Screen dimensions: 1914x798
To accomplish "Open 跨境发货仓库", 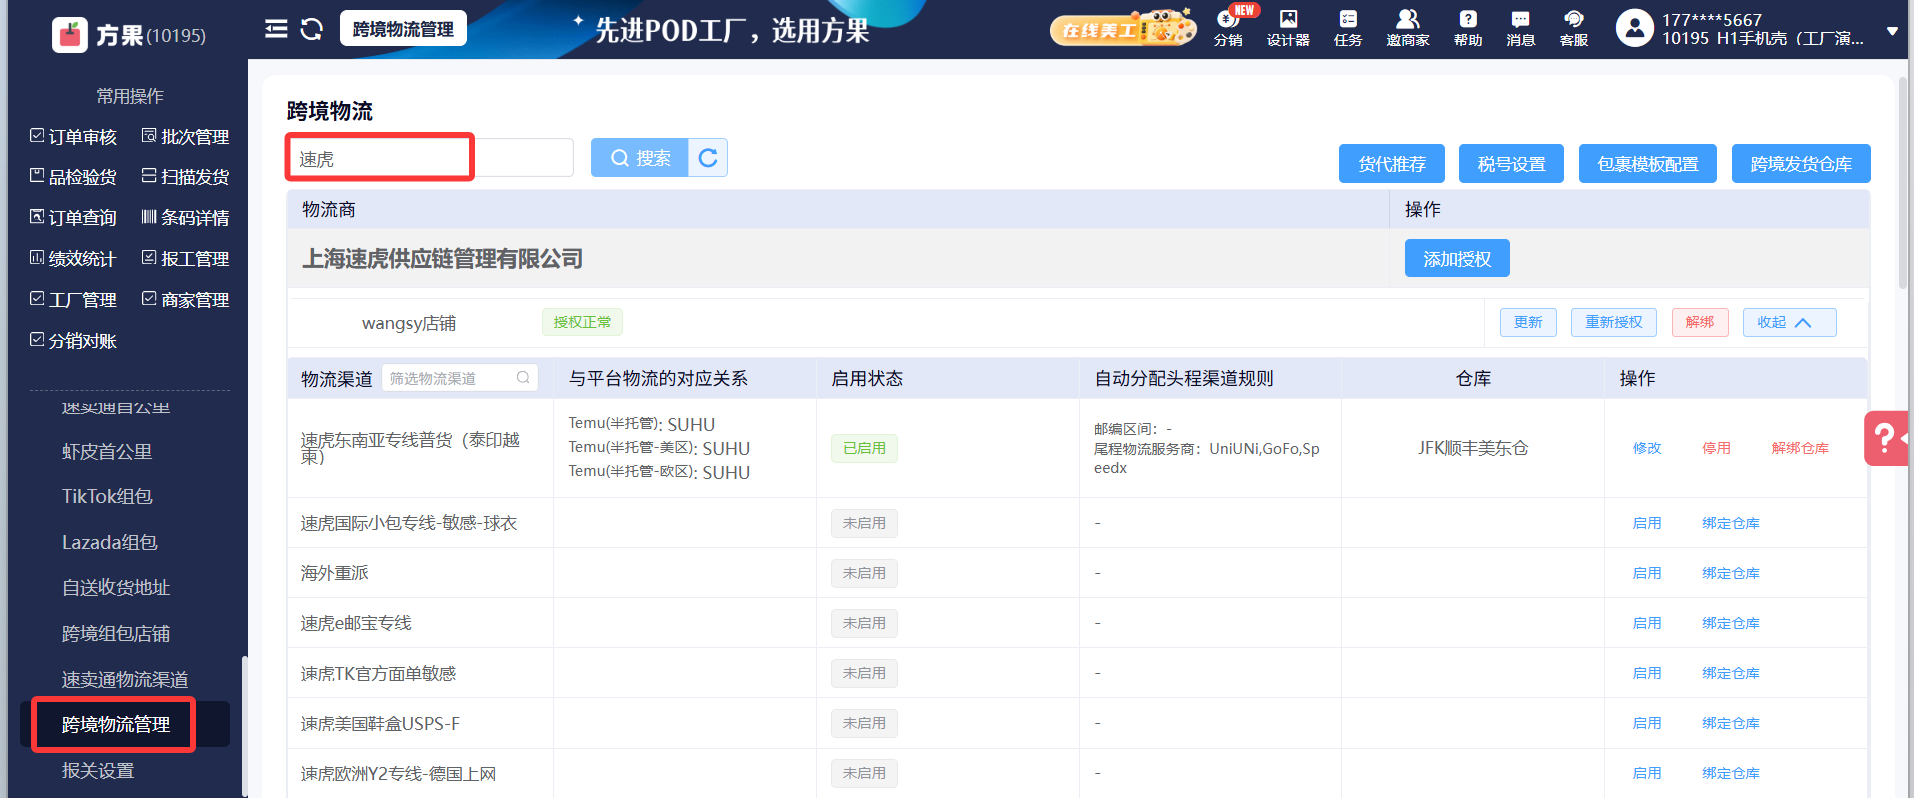I will tap(1801, 164).
